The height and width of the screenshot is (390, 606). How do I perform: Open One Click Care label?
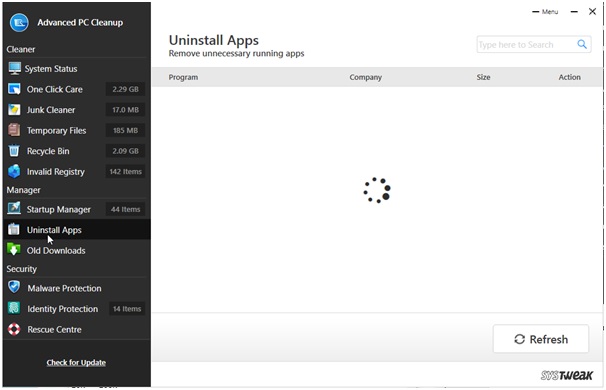tap(54, 89)
